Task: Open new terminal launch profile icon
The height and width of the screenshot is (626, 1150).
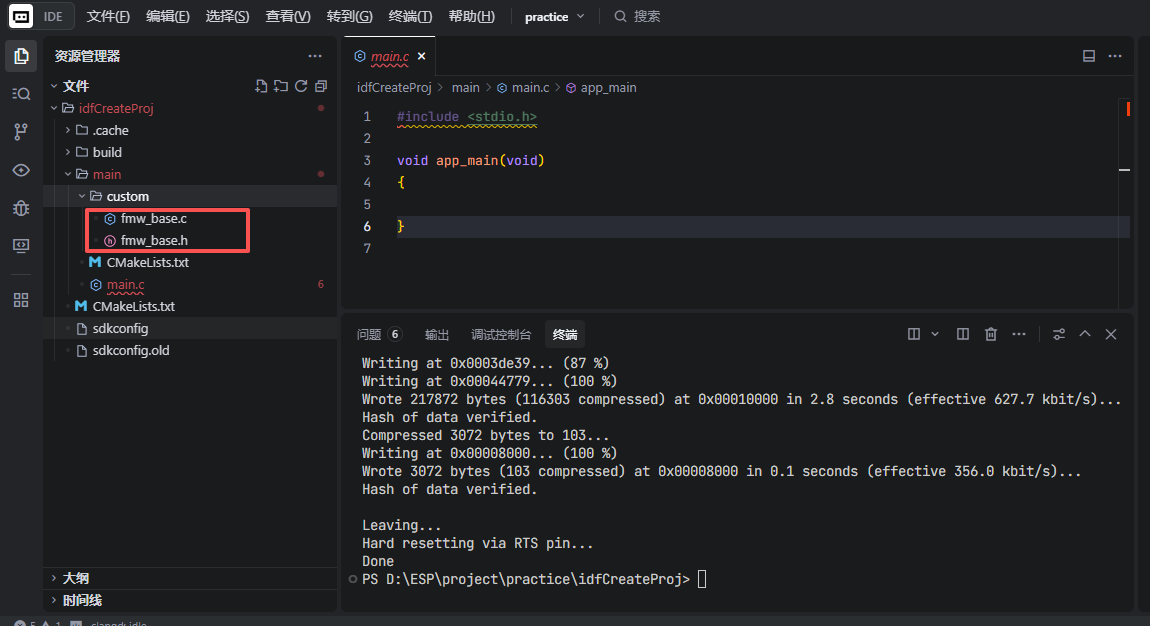Action: pyautogui.click(x=914, y=334)
